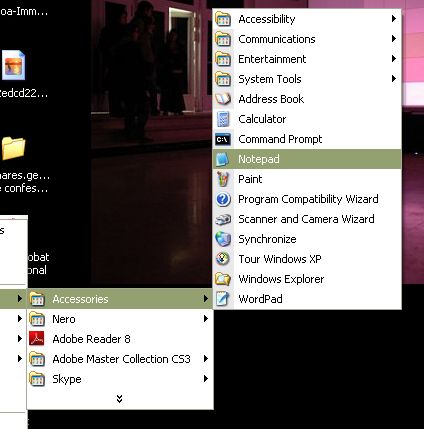Open WordPad menu entry
Image resolution: width=424 pixels, height=429 pixels.
tap(307, 299)
